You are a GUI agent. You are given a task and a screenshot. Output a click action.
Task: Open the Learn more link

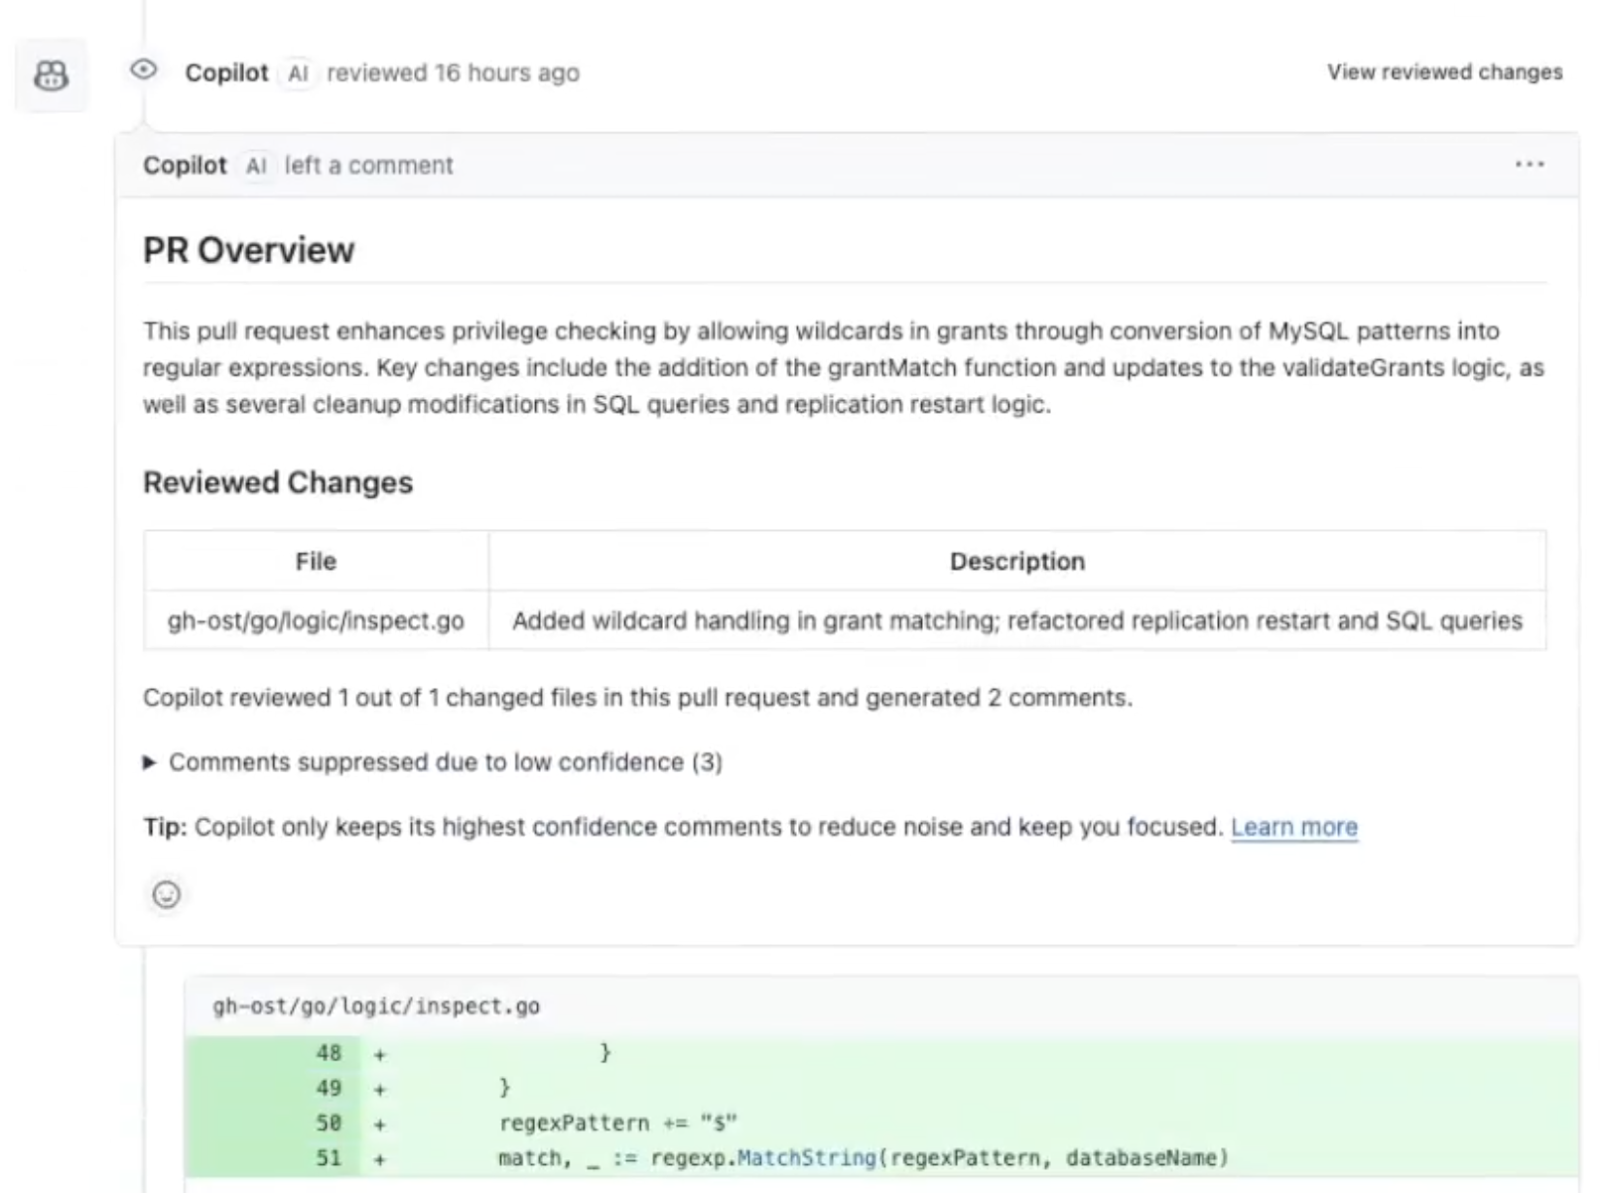click(x=1294, y=827)
